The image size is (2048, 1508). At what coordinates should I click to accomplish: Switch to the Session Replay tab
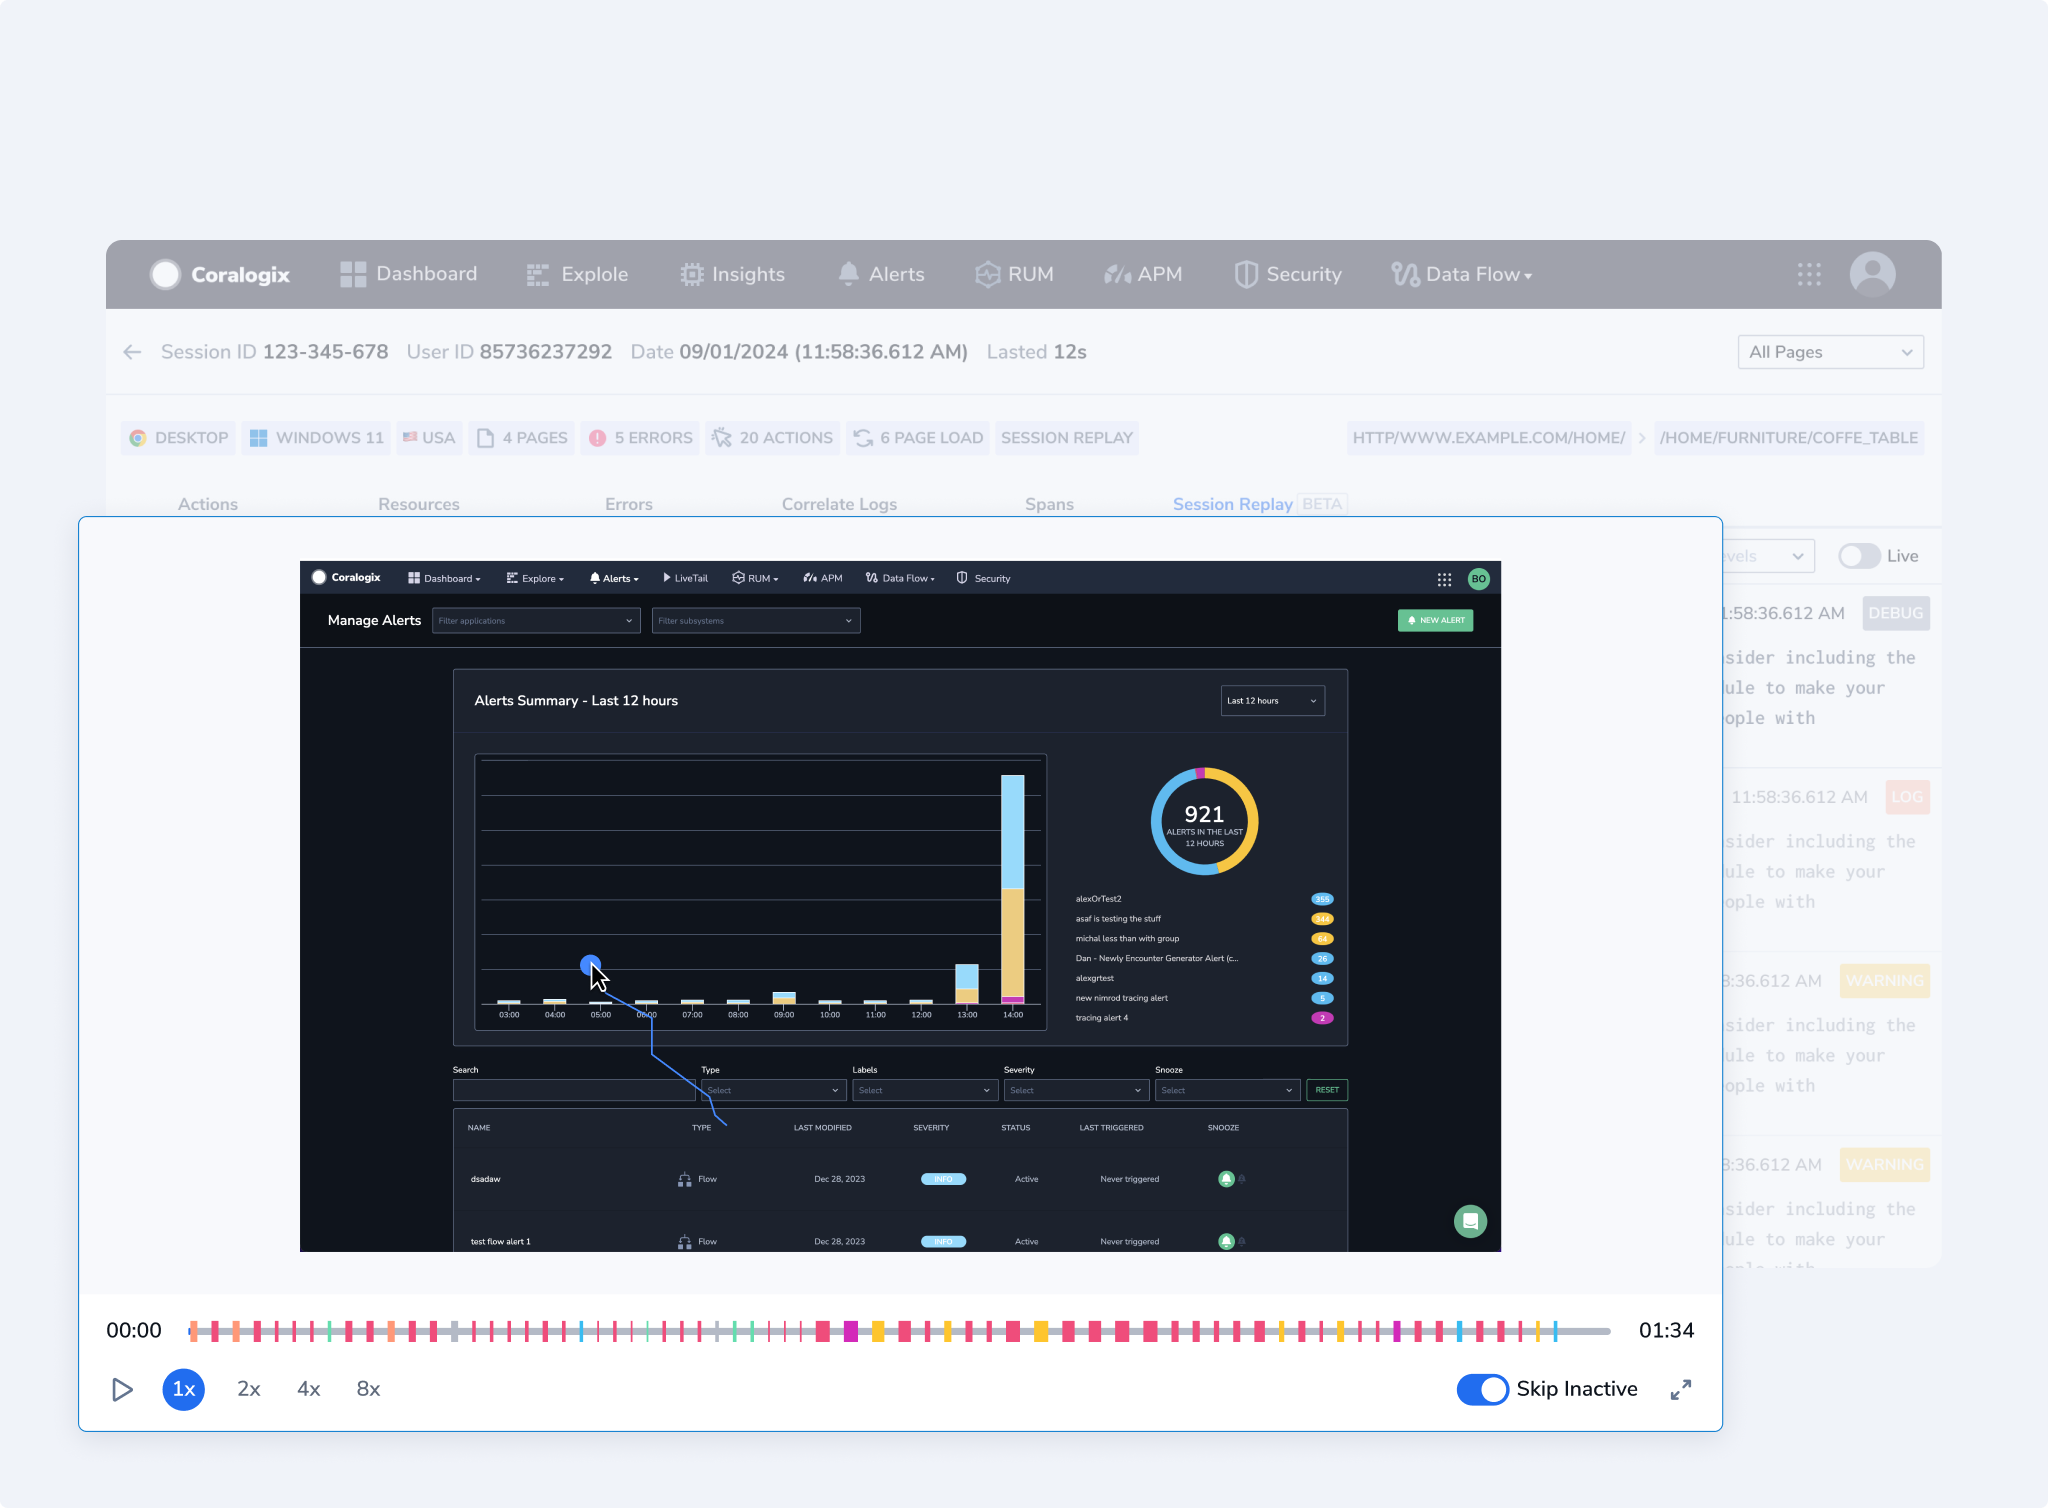pyautogui.click(x=1233, y=504)
